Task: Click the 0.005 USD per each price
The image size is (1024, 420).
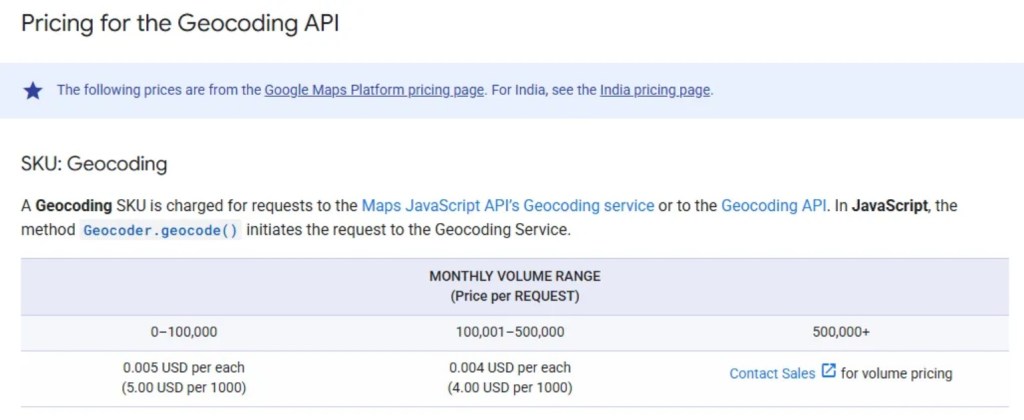Action: pyautogui.click(x=183, y=367)
